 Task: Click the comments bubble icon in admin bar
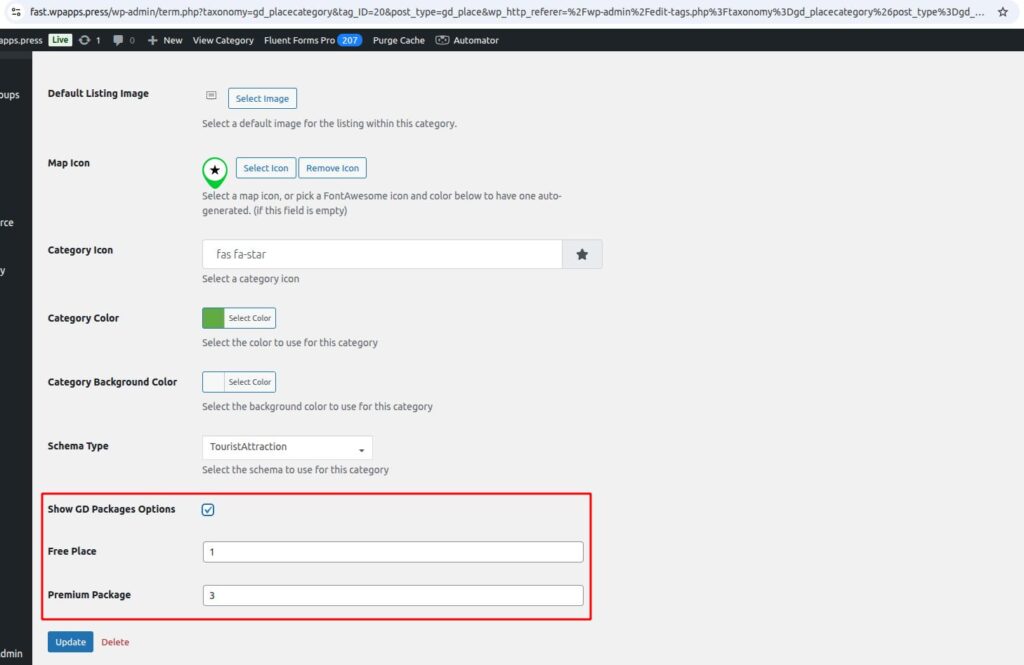tap(118, 40)
